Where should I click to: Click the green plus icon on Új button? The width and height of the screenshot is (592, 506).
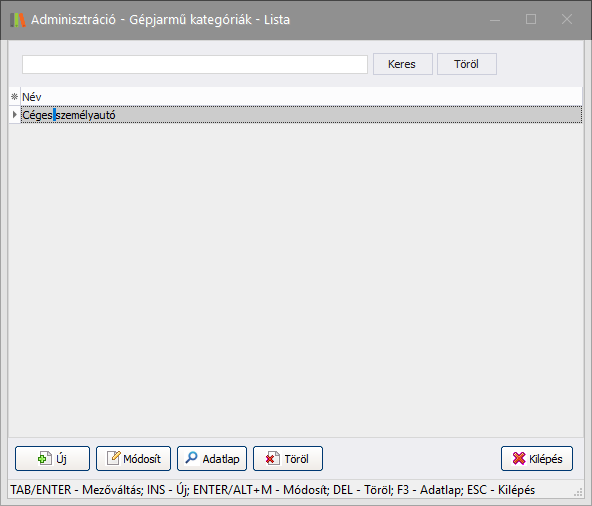tap(45, 458)
